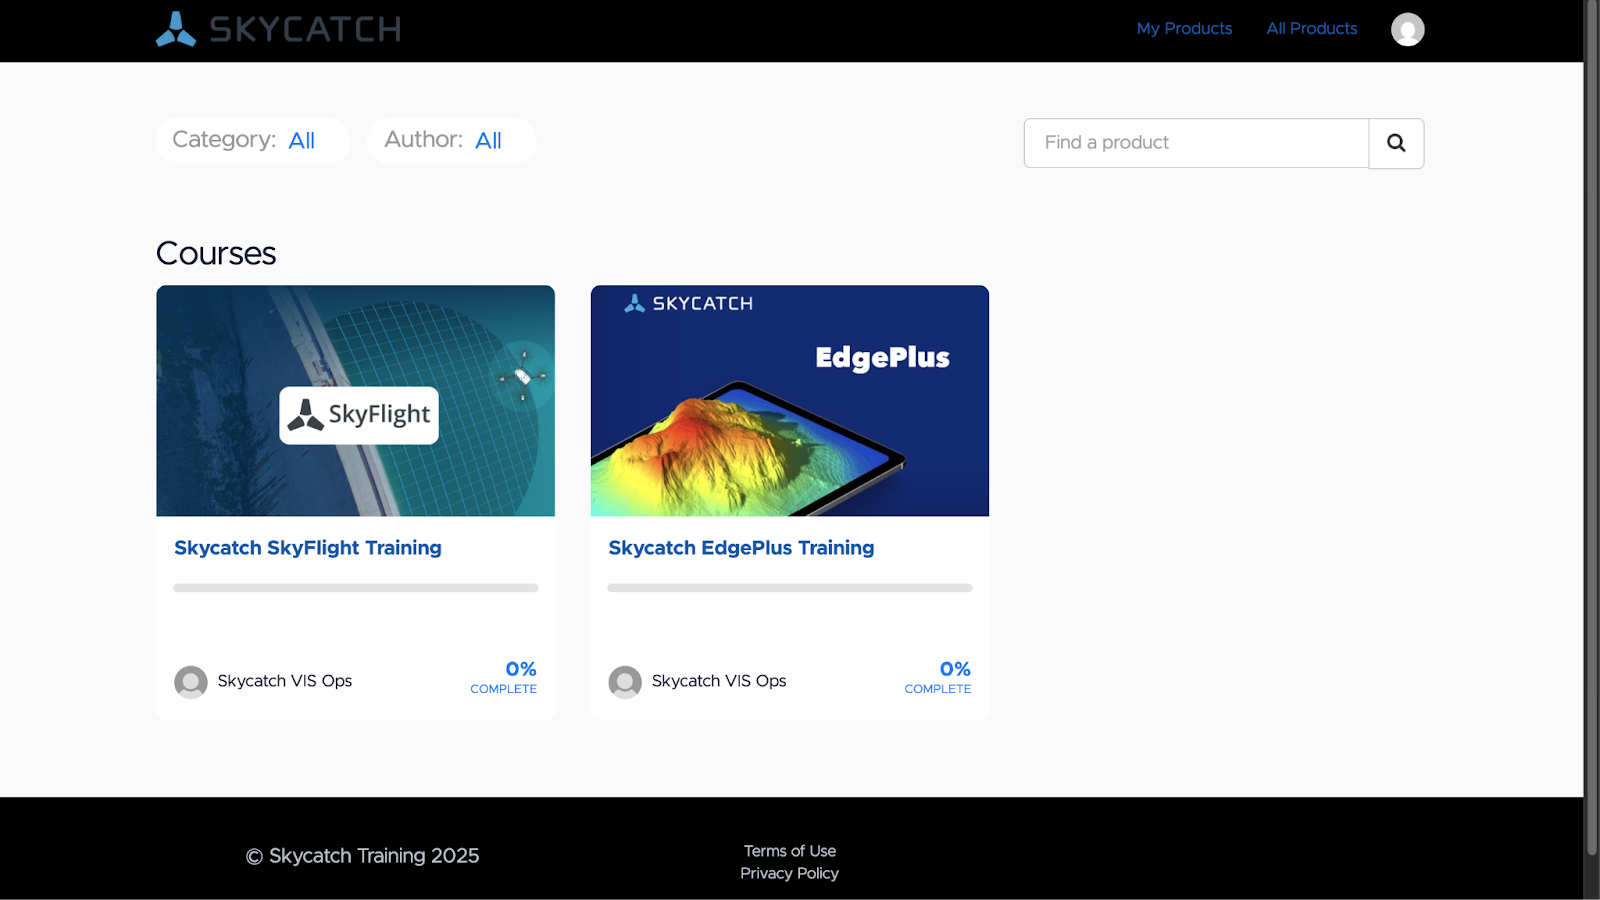Focus the Find a product search field

(x=1196, y=143)
